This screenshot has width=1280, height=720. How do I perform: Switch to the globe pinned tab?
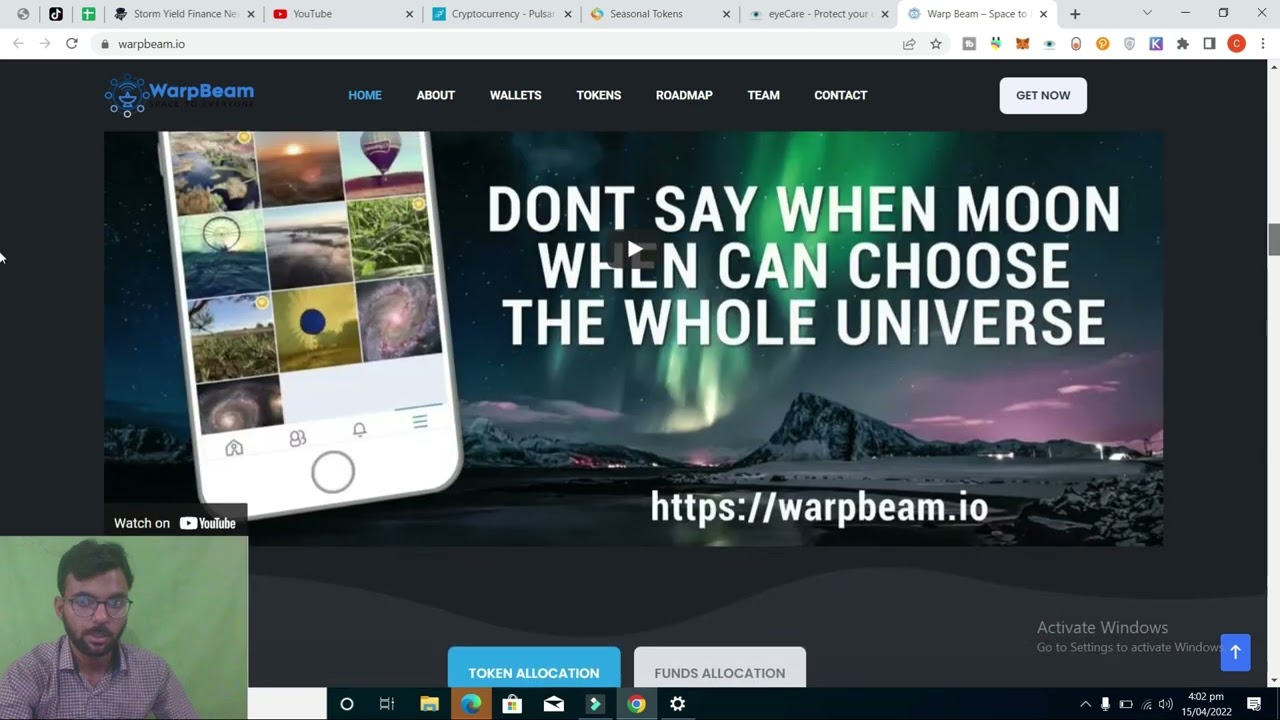[23, 14]
